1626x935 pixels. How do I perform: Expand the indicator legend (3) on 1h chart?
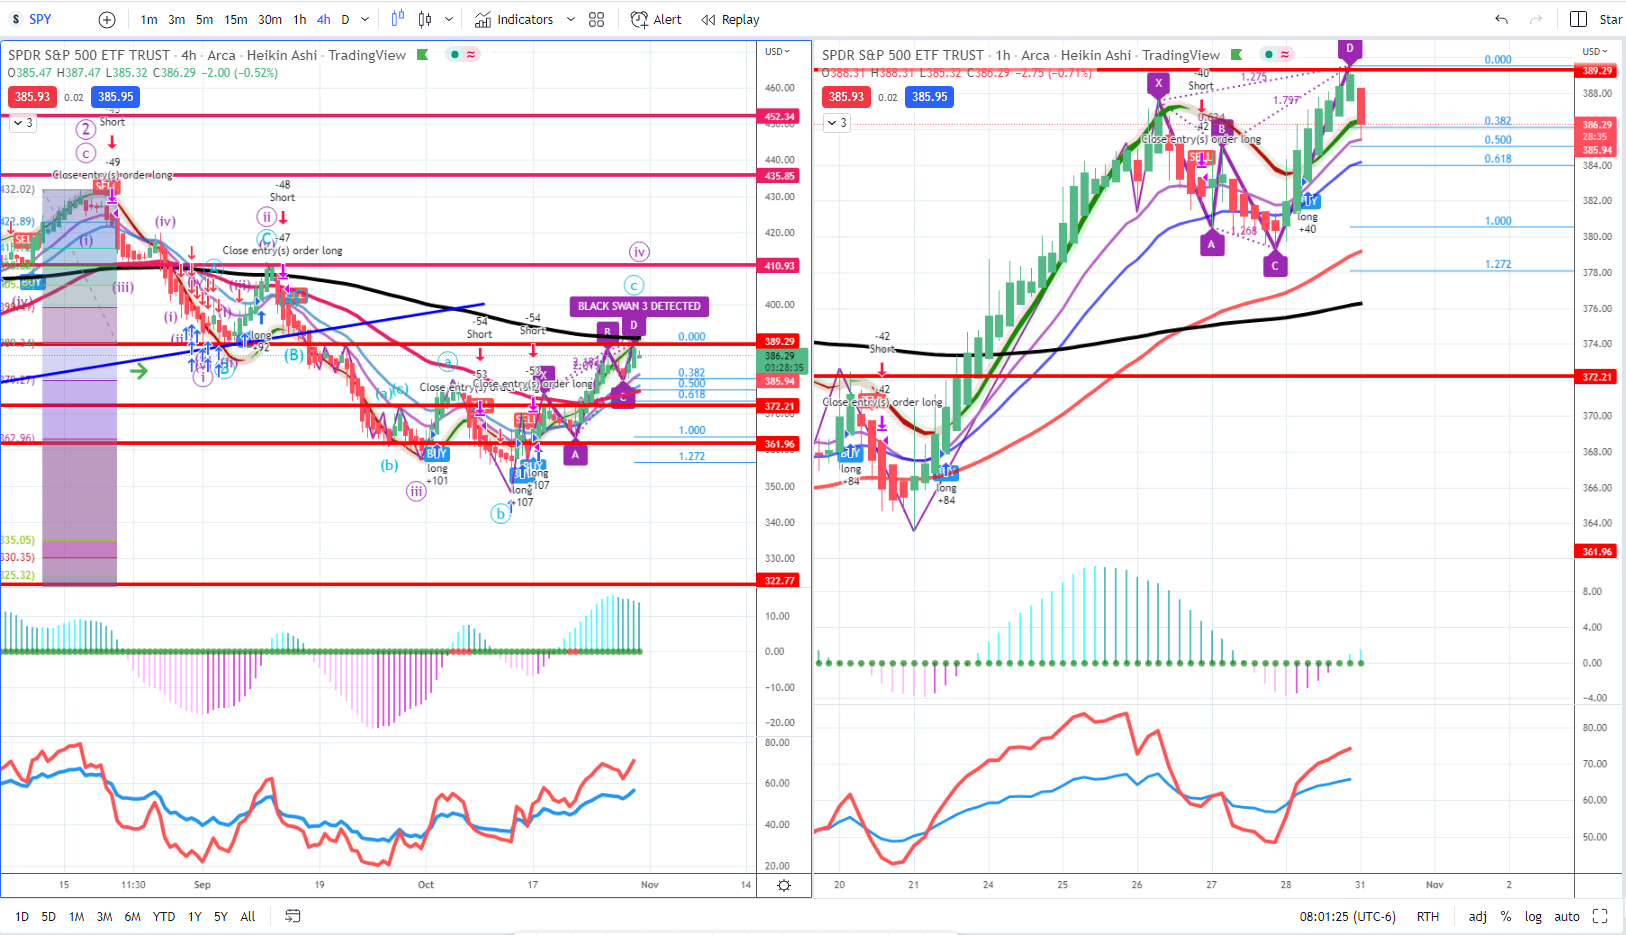click(x=836, y=123)
